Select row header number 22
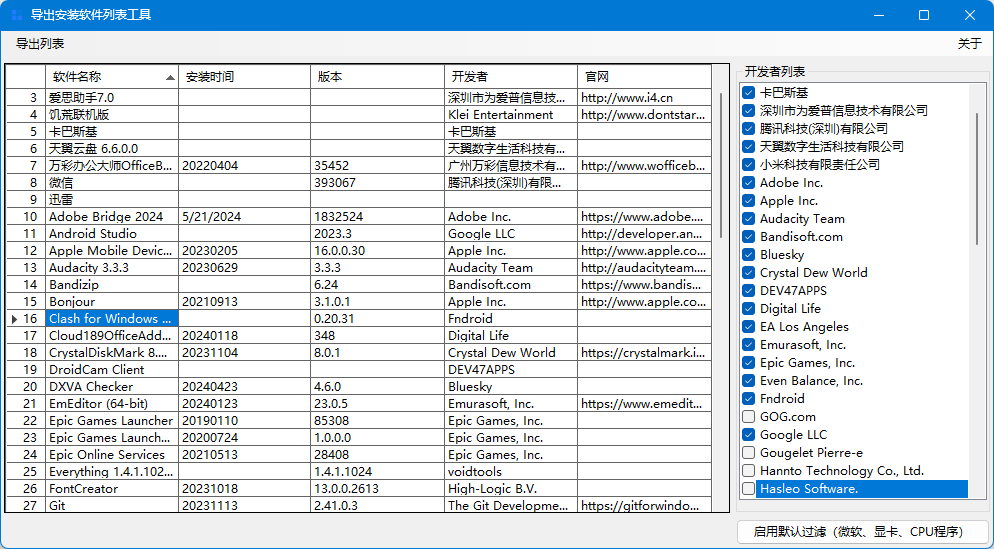 click(25, 421)
